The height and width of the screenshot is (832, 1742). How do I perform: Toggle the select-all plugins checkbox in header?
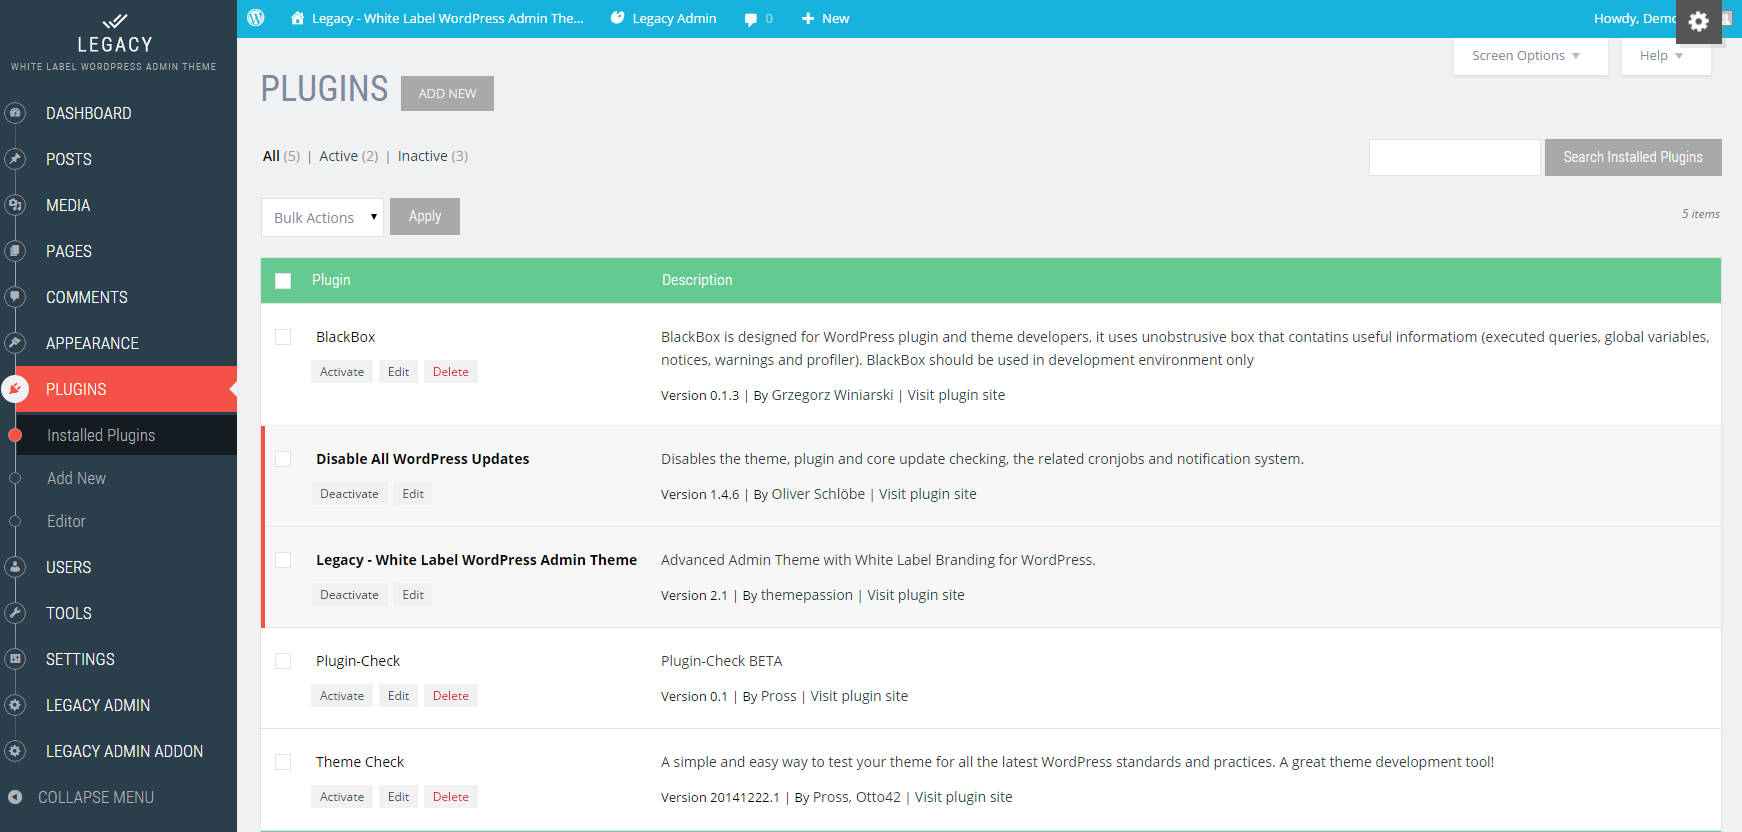click(283, 281)
